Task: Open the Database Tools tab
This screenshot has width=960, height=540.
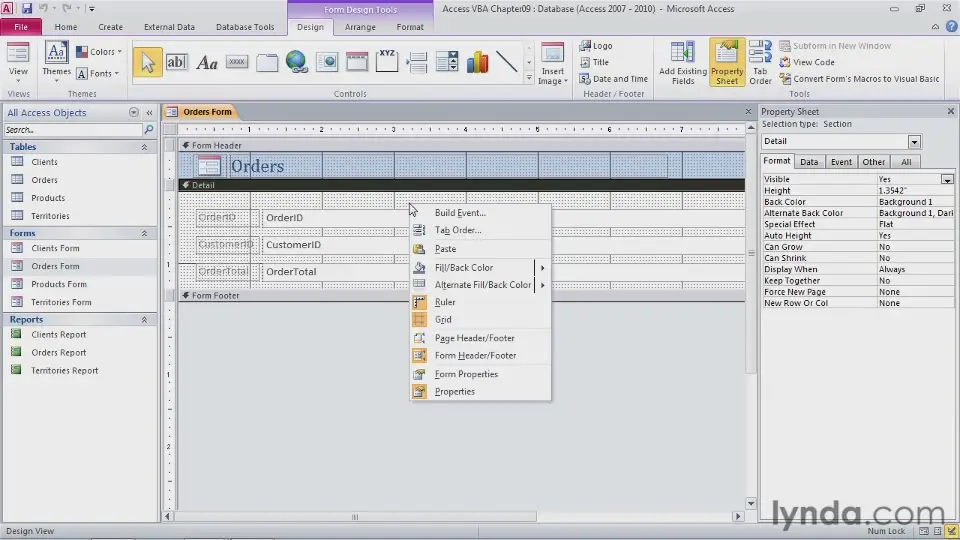Action: (x=245, y=27)
